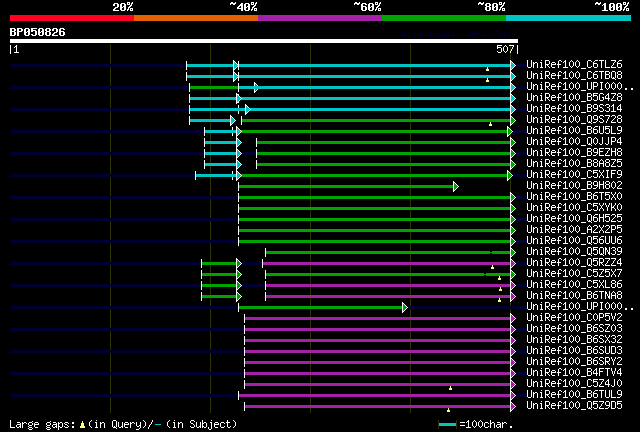Select the UniRef100_B9EZH8 label
The width and height of the screenshot is (640, 432).
574,152
